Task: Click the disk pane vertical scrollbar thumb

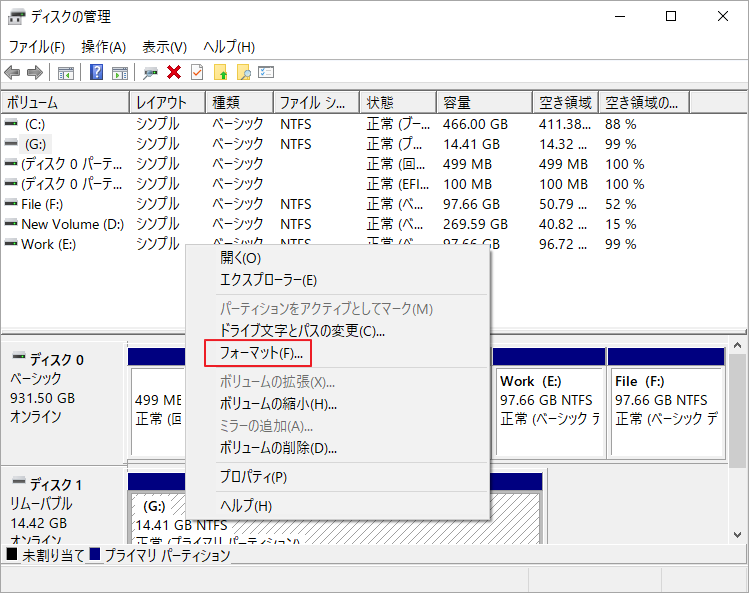Action: pos(738,411)
